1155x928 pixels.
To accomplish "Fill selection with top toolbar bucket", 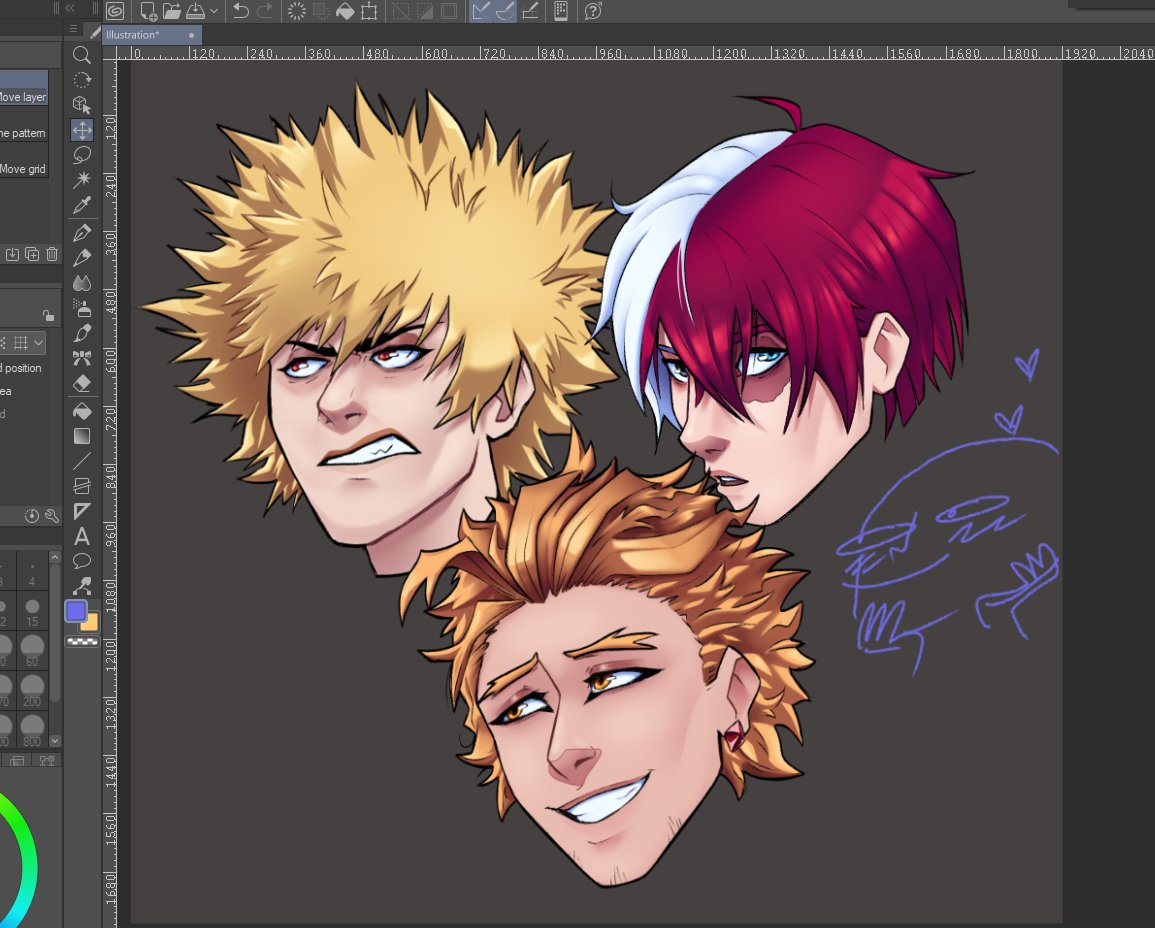I will (345, 11).
